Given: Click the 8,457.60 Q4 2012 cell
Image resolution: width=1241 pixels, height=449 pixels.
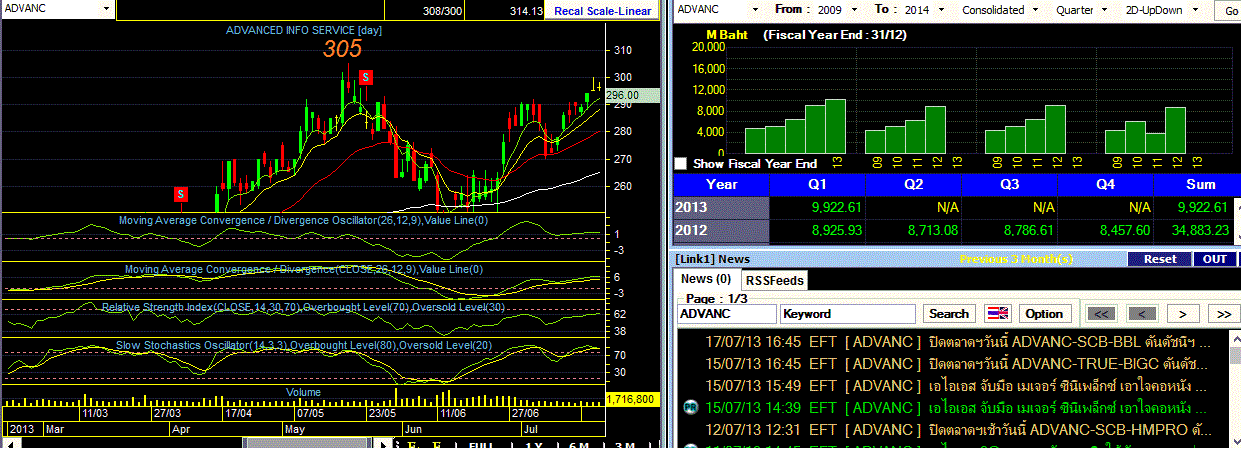Looking at the screenshot, I should 1105,230.
